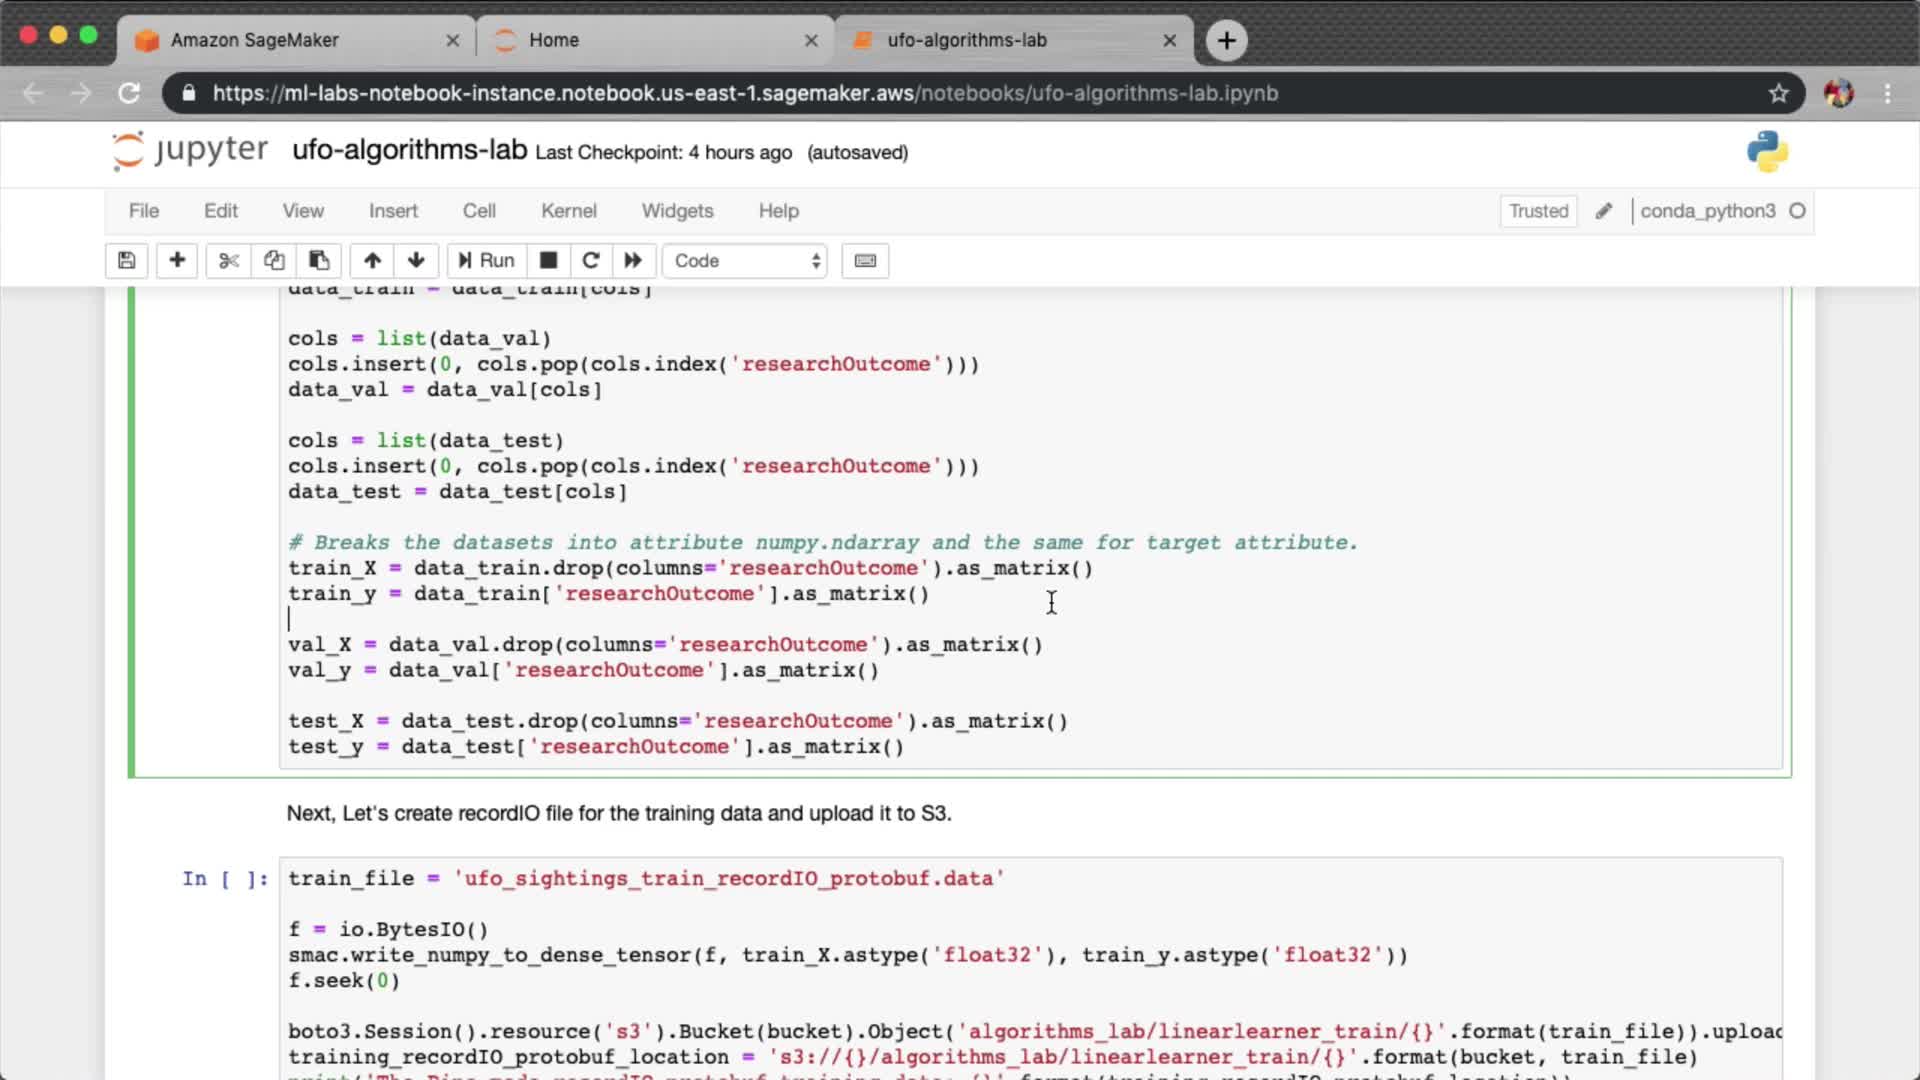Image resolution: width=1920 pixels, height=1080 pixels.
Task: Open the Cell menu
Action: point(479,211)
